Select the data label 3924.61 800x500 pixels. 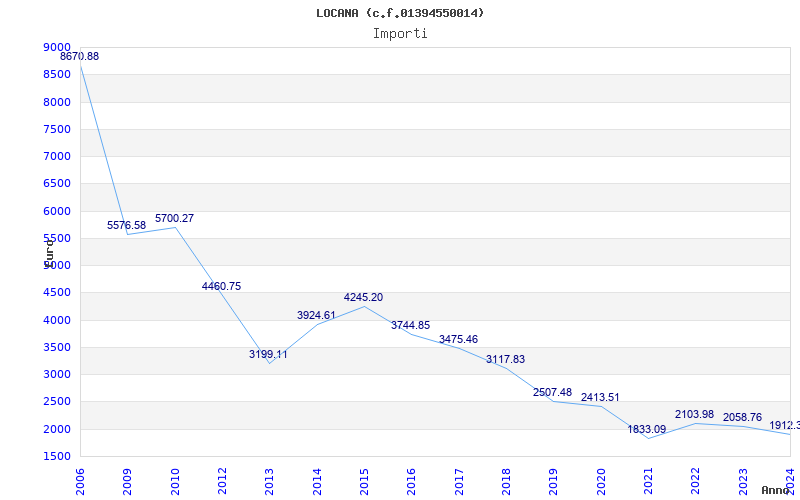[x=316, y=315]
